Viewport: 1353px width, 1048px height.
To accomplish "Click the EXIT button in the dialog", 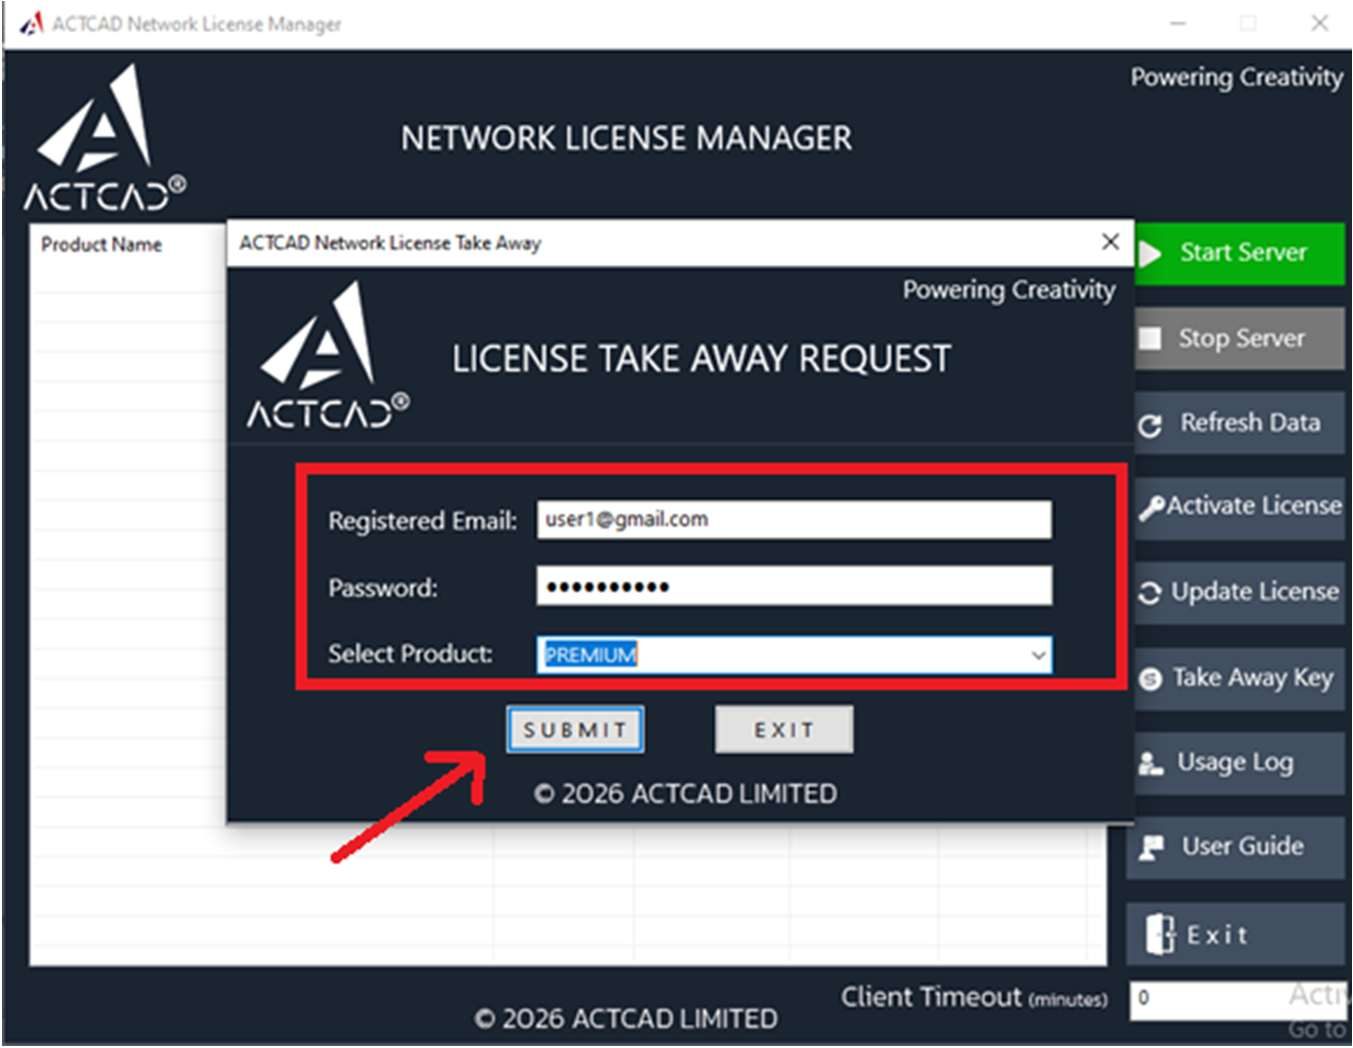I will [784, 730].
